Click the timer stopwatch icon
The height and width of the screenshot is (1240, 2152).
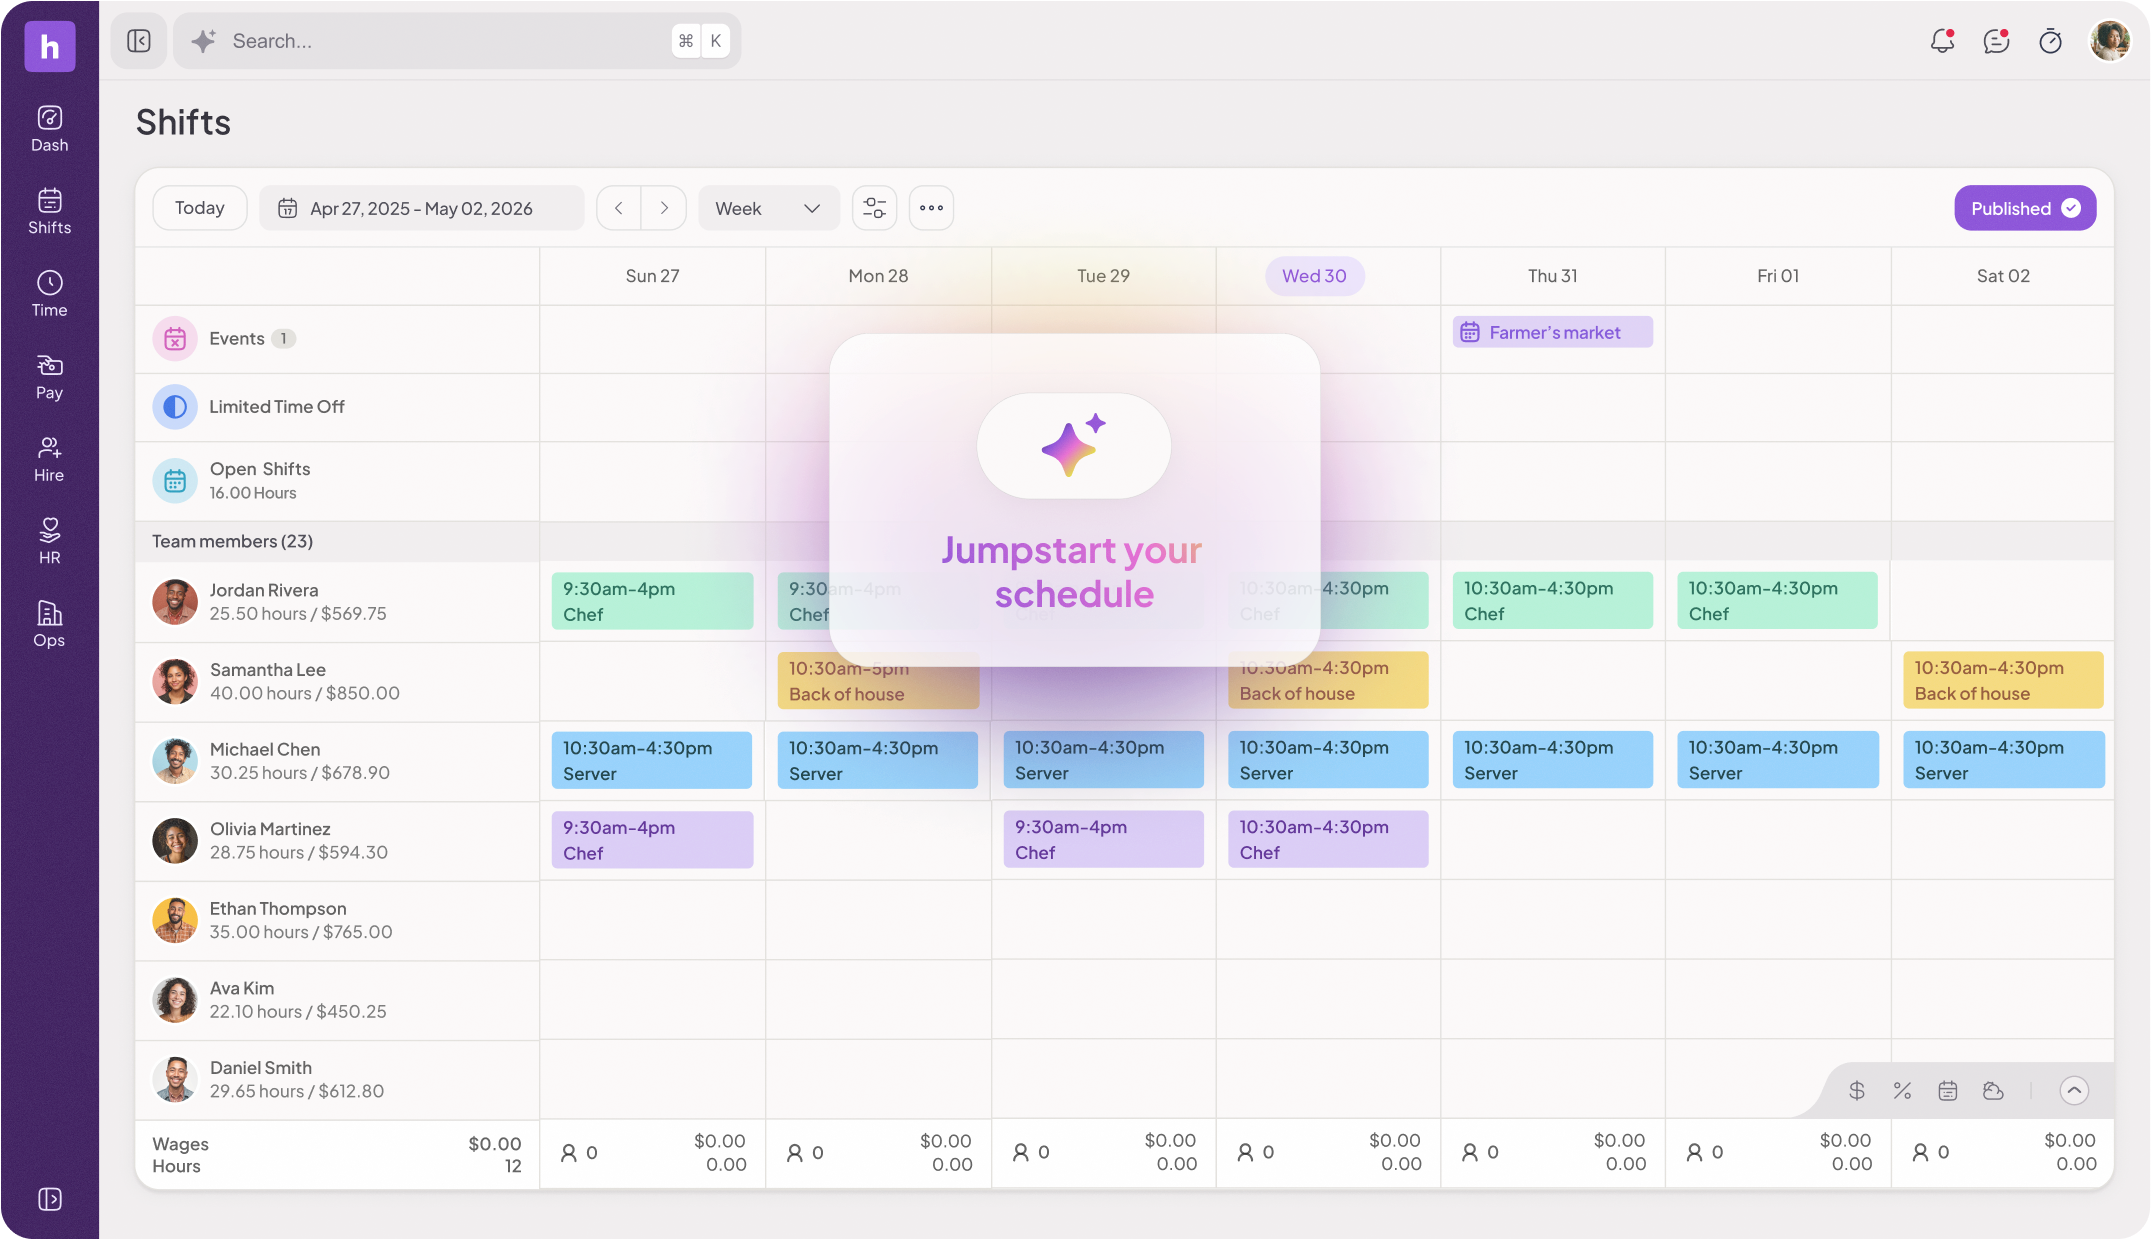pos(2050,41)
